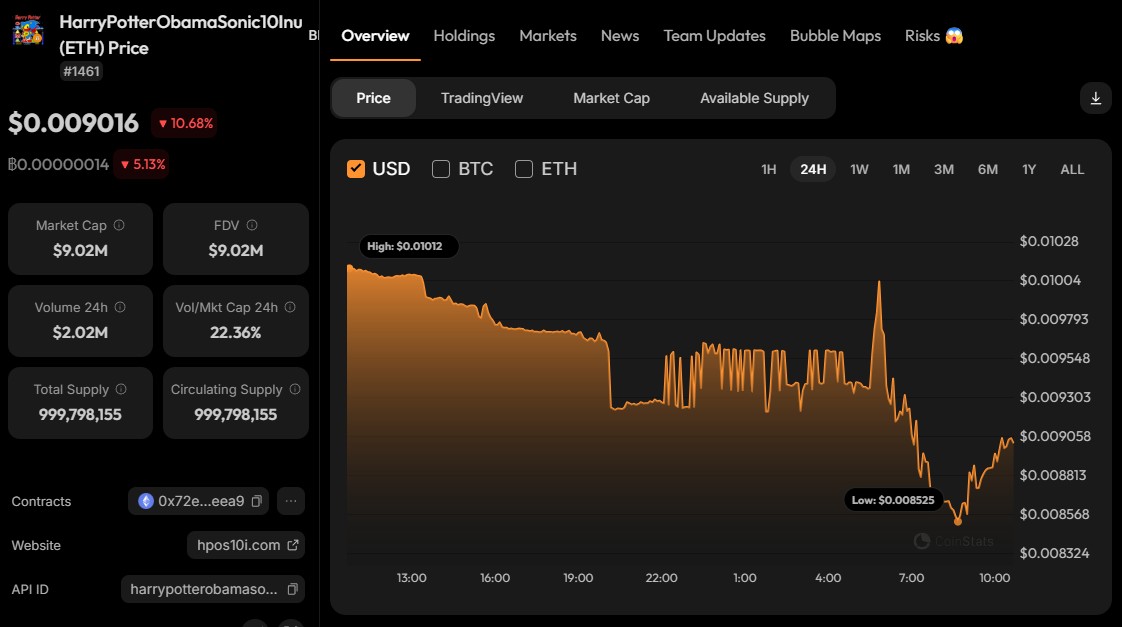Set chart range to 1M
The image size is (1122, 627).
(x=901, y=170)
